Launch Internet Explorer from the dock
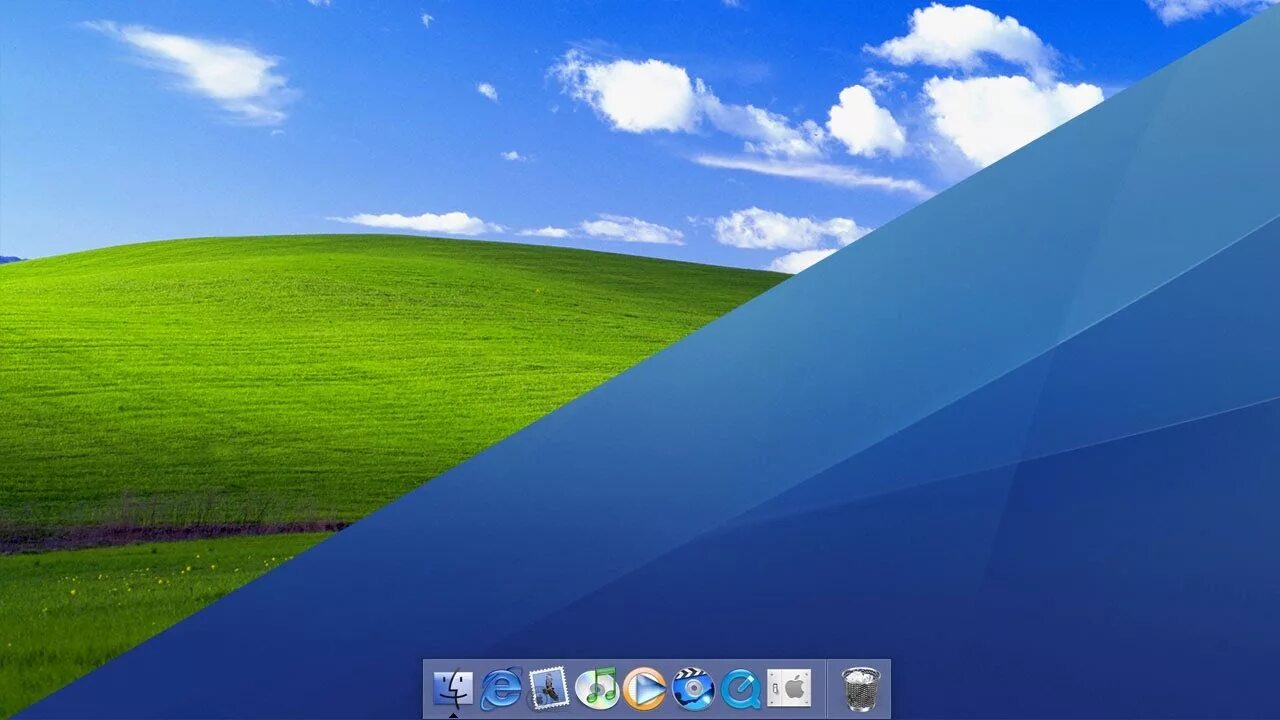 501,688
